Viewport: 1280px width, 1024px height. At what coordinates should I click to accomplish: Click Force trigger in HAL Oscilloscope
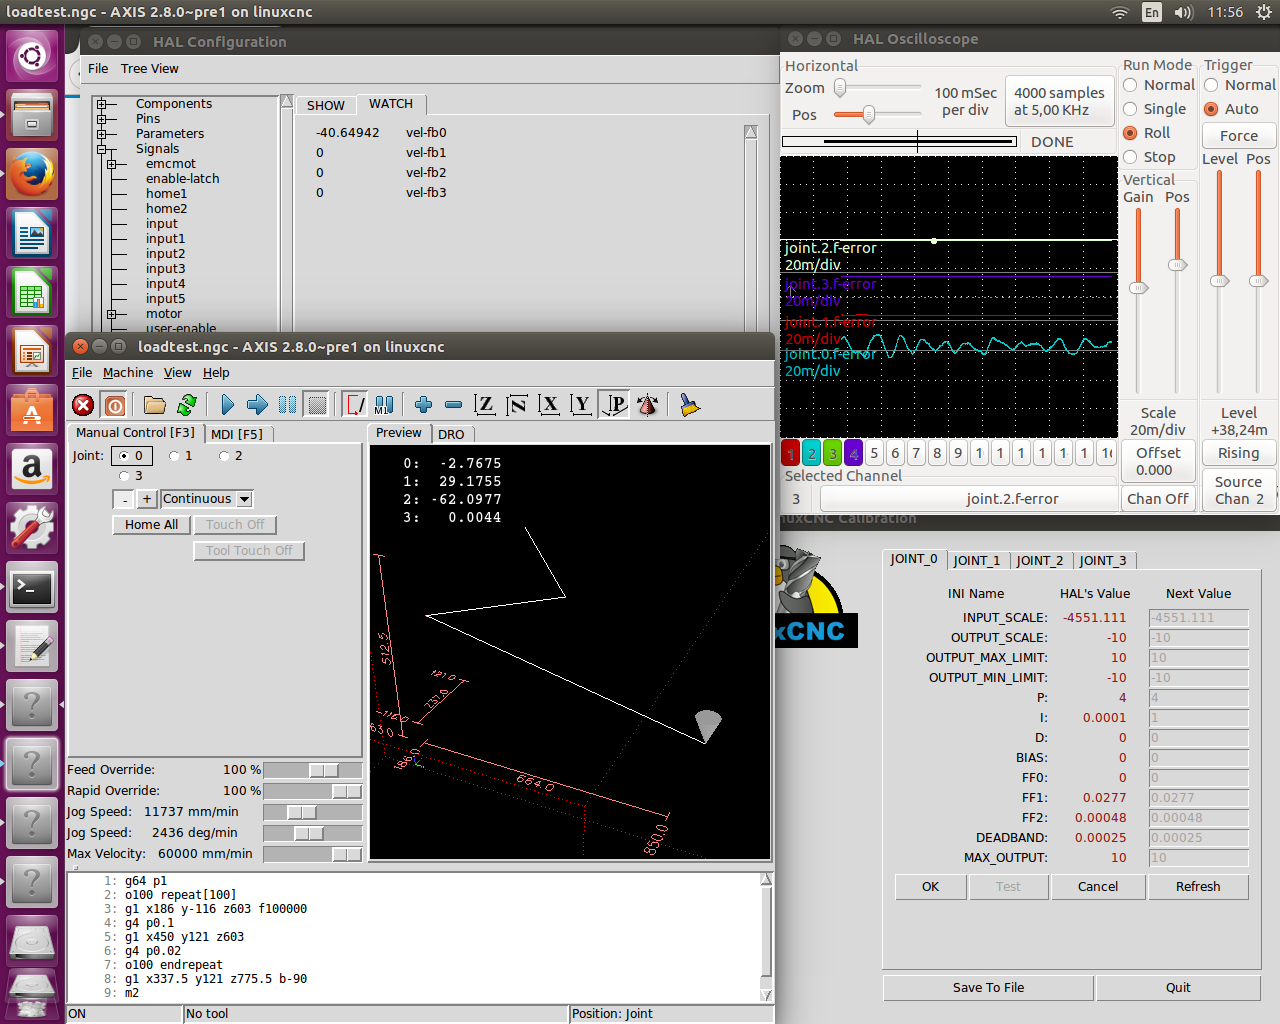[1239, 136]
